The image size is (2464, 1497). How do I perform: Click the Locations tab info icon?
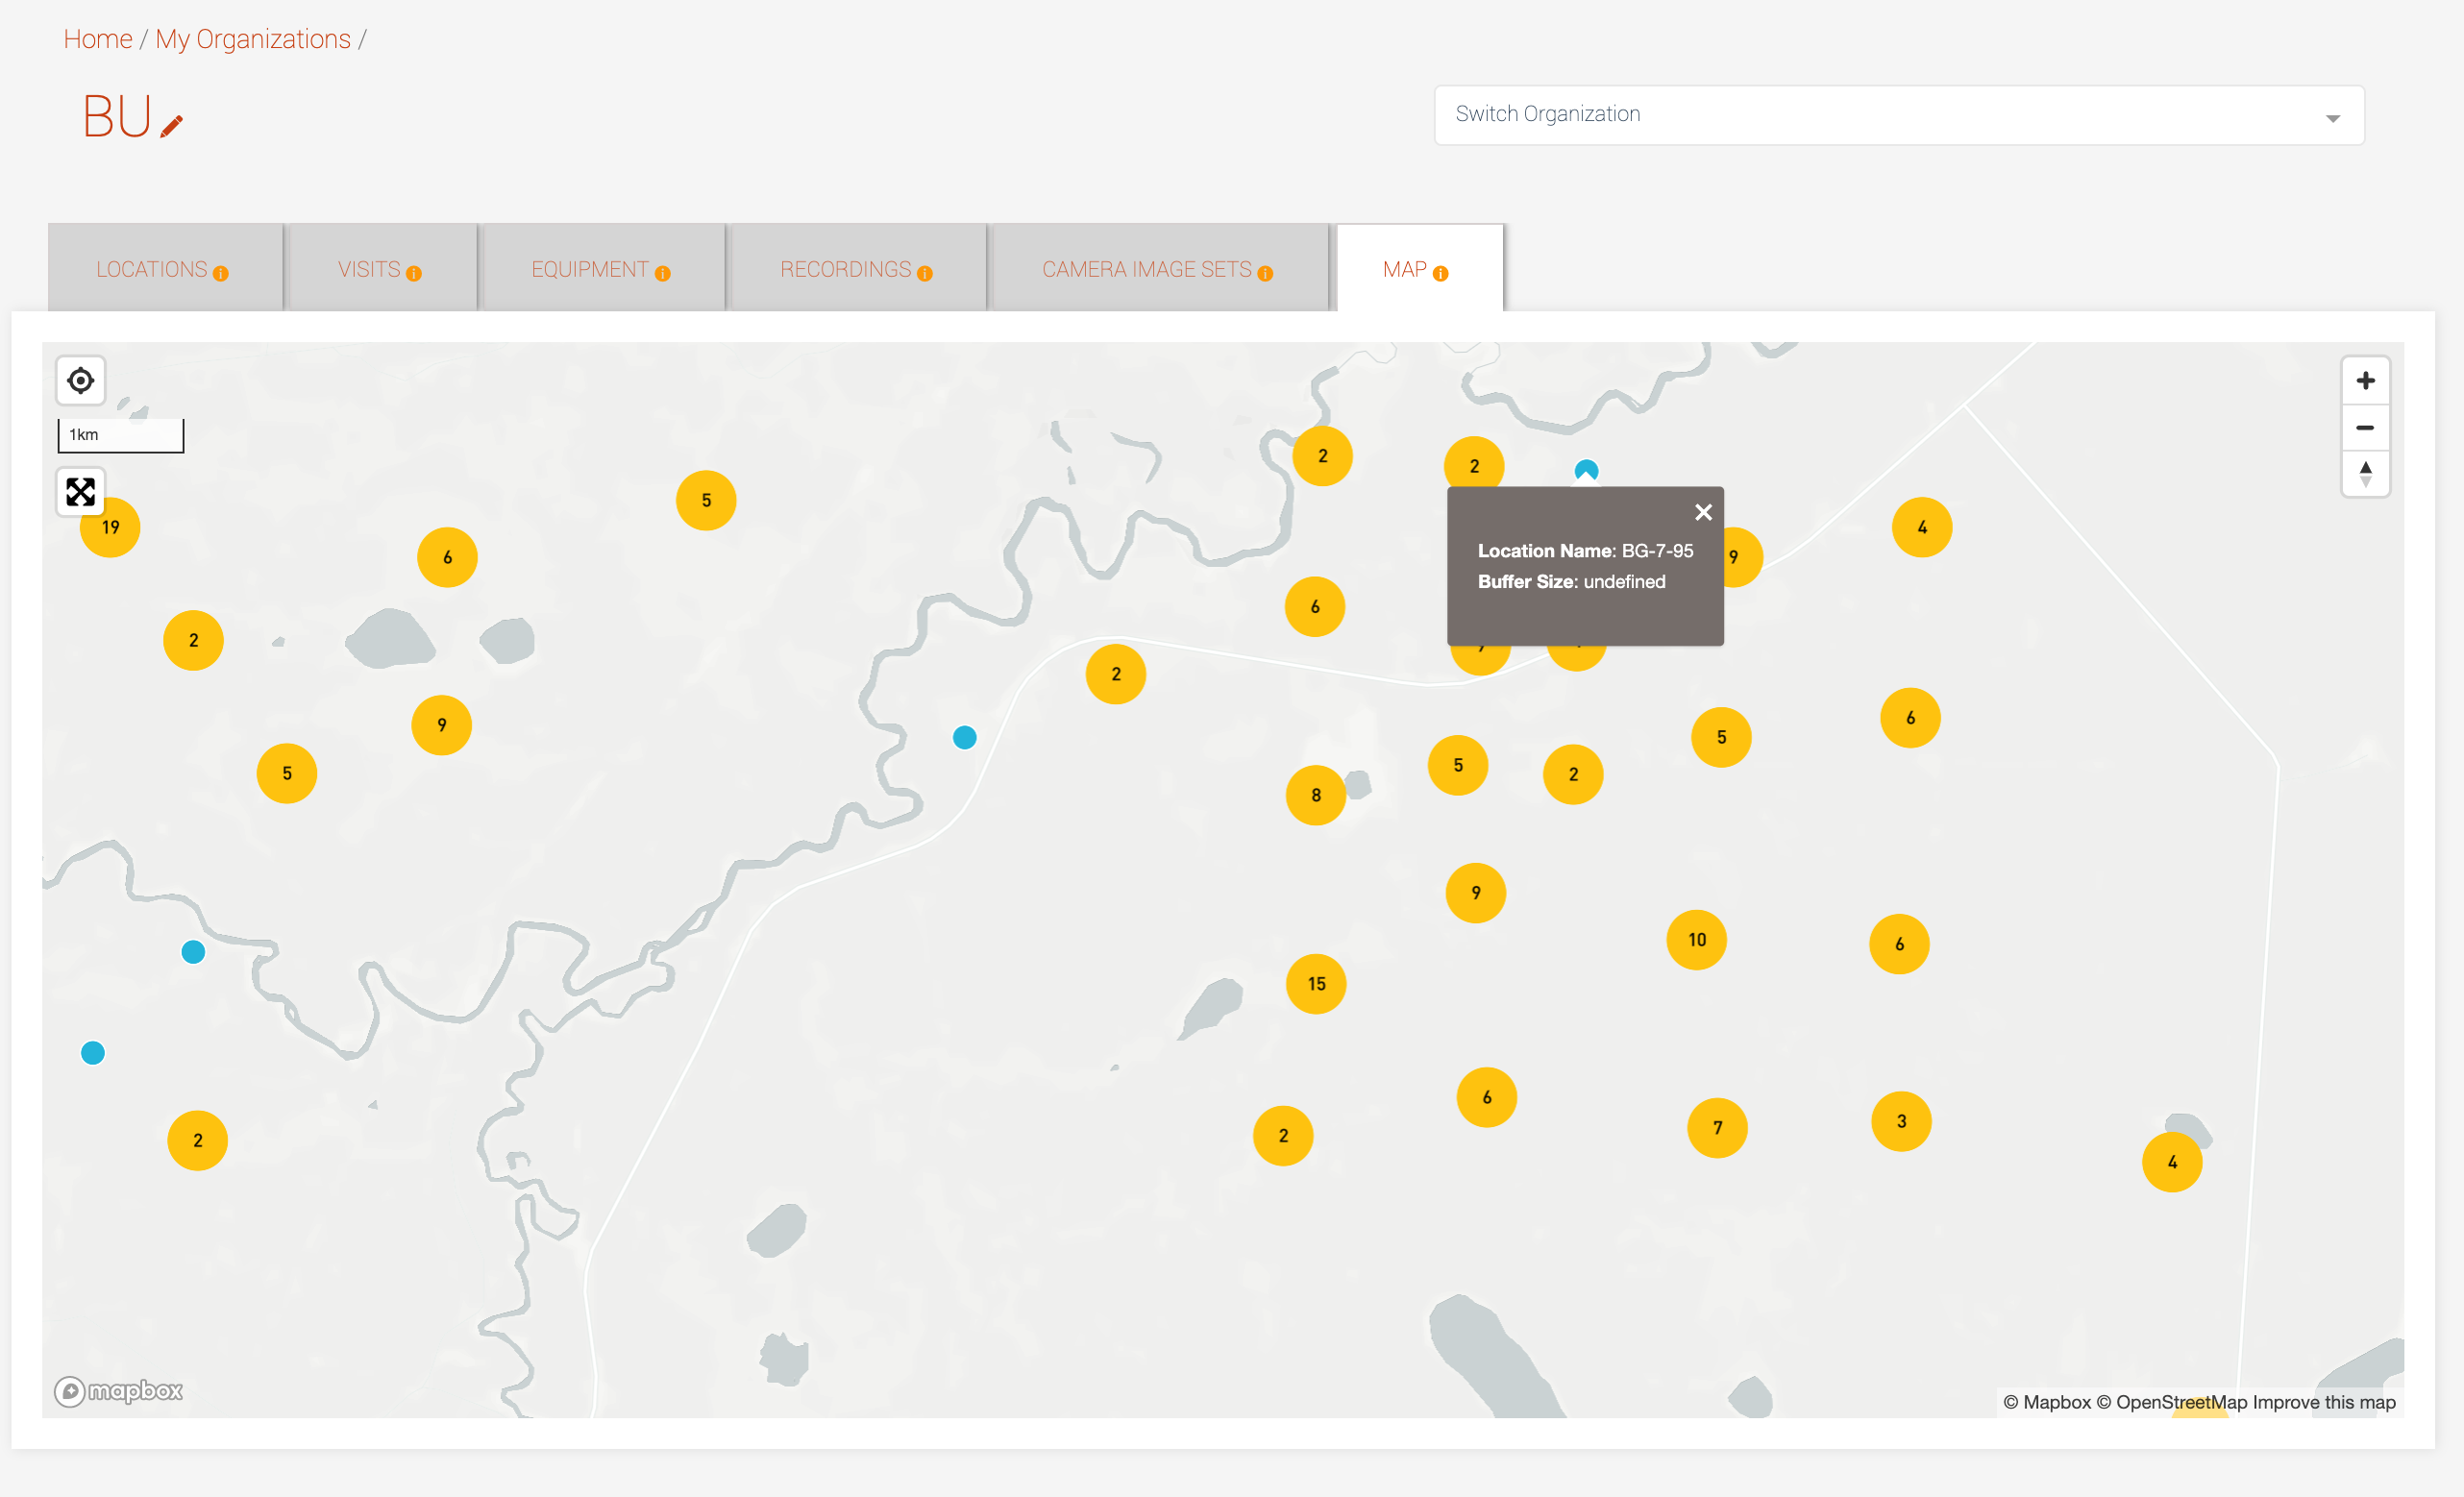[x=221, y=274]
